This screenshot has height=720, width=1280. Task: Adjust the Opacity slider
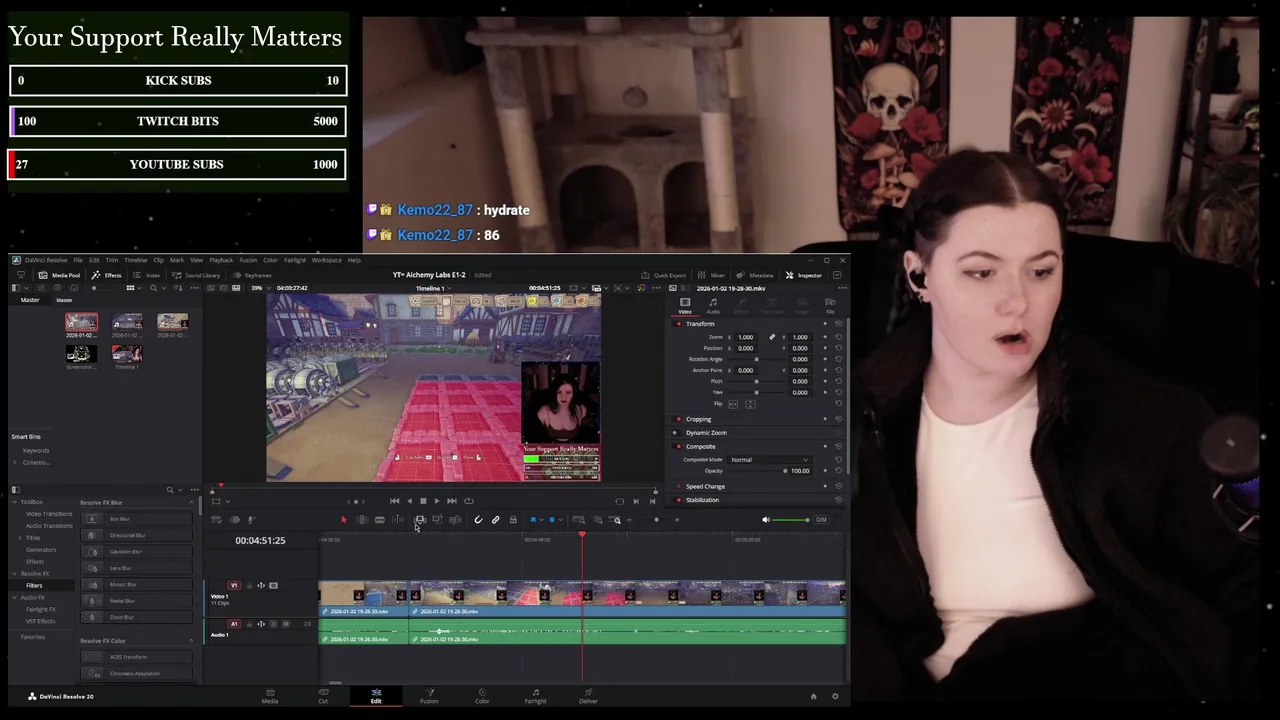point(757,471)
